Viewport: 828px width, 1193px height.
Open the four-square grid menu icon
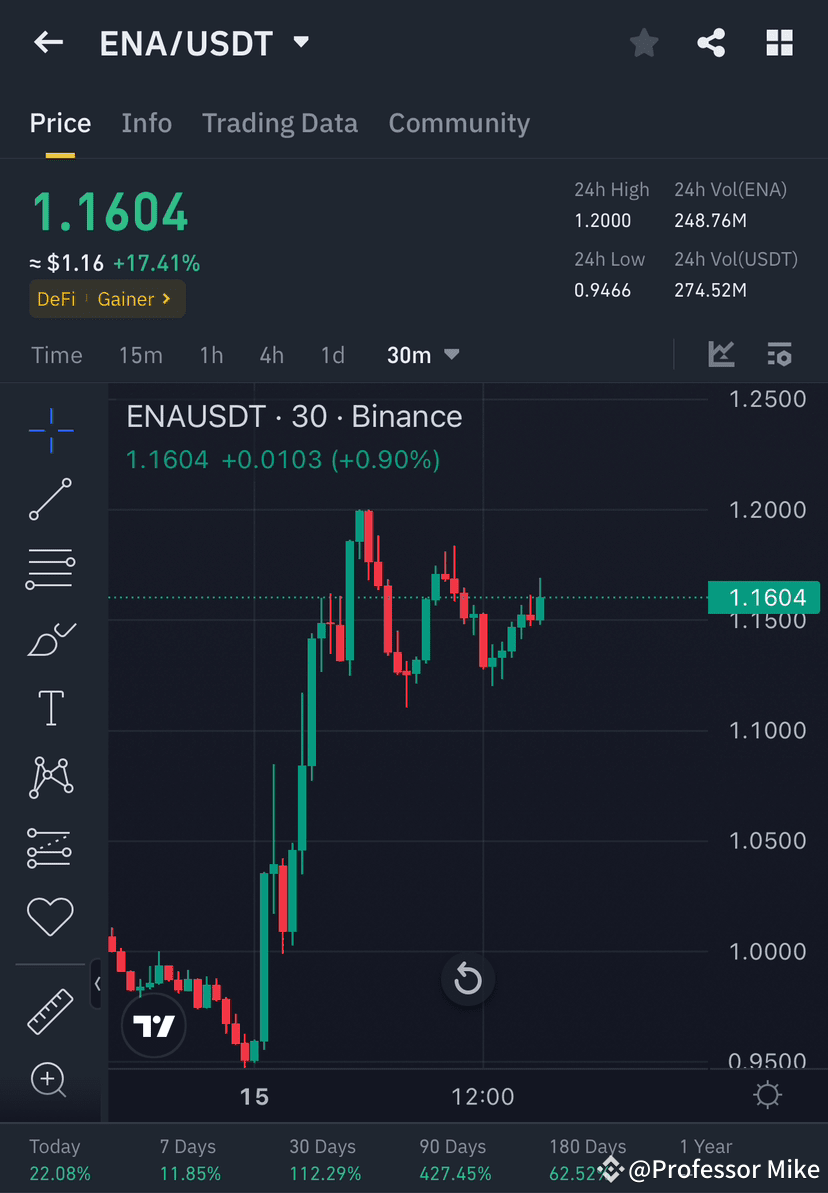779,43
